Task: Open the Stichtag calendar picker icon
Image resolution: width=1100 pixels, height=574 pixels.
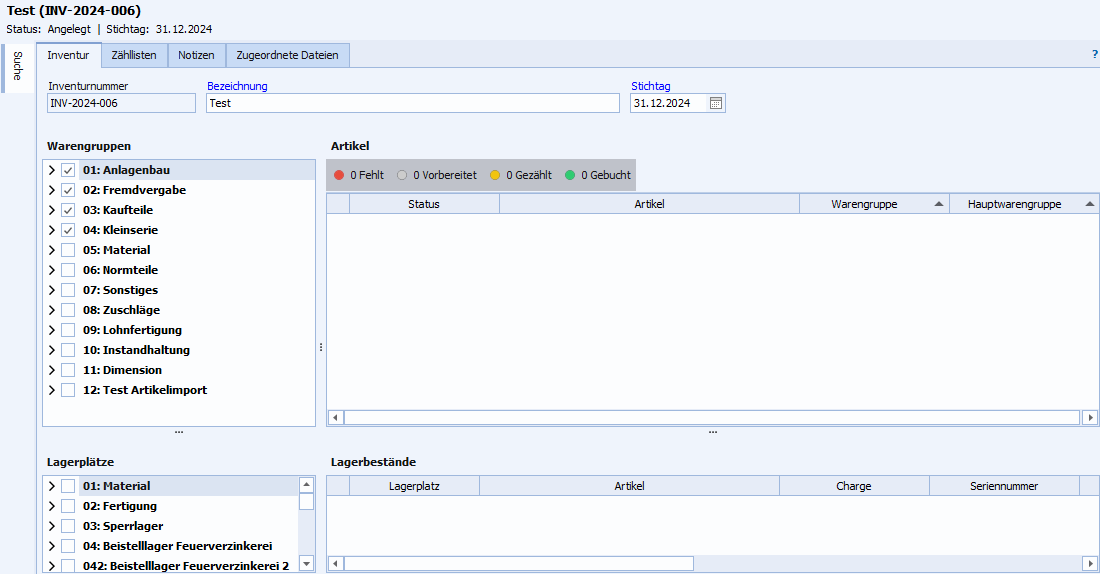Action: [x=716, y=103]
